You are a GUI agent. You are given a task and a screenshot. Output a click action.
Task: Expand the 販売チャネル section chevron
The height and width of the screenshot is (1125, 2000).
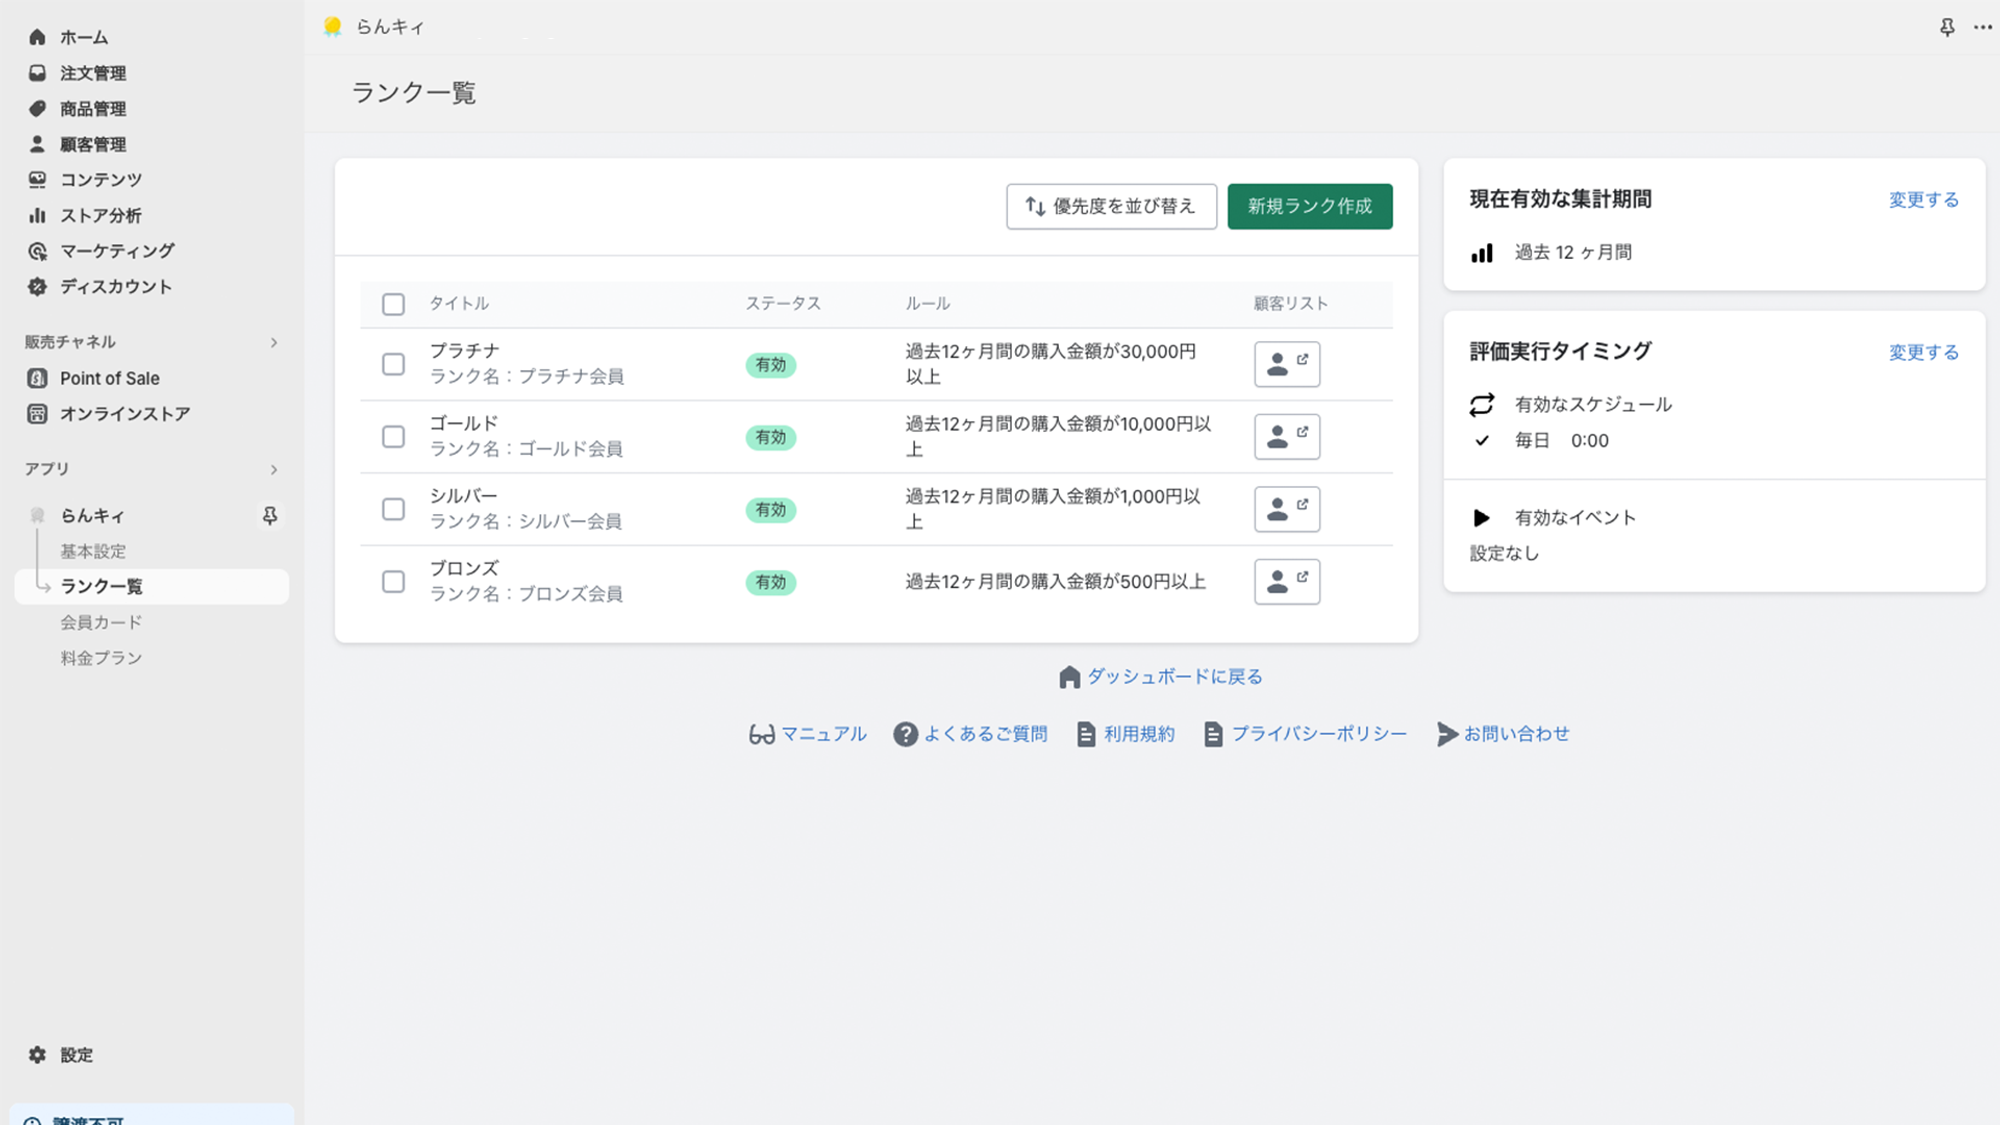[273, 343]
